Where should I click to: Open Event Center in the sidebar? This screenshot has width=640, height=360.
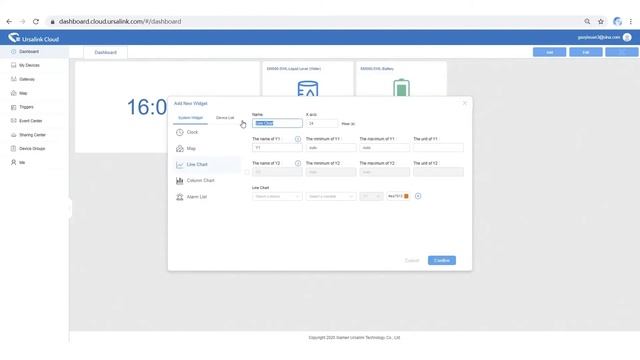pos(30,121)
